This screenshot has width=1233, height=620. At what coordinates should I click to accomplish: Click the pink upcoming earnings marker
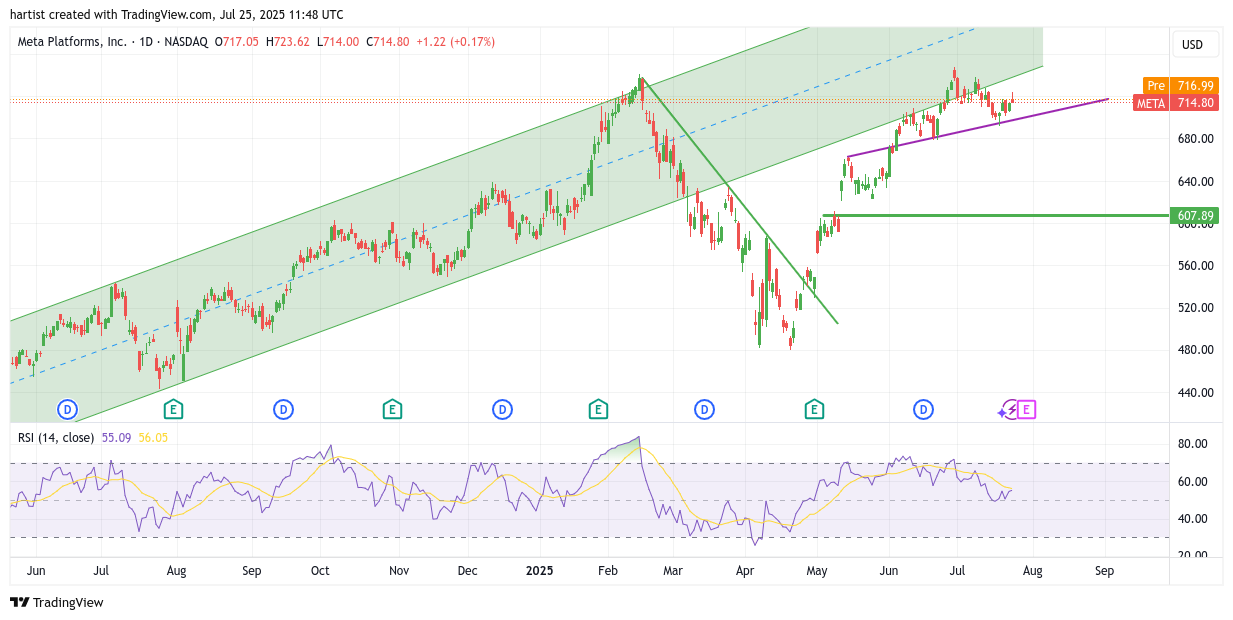pyautogui.click(x=1027, y=409)
